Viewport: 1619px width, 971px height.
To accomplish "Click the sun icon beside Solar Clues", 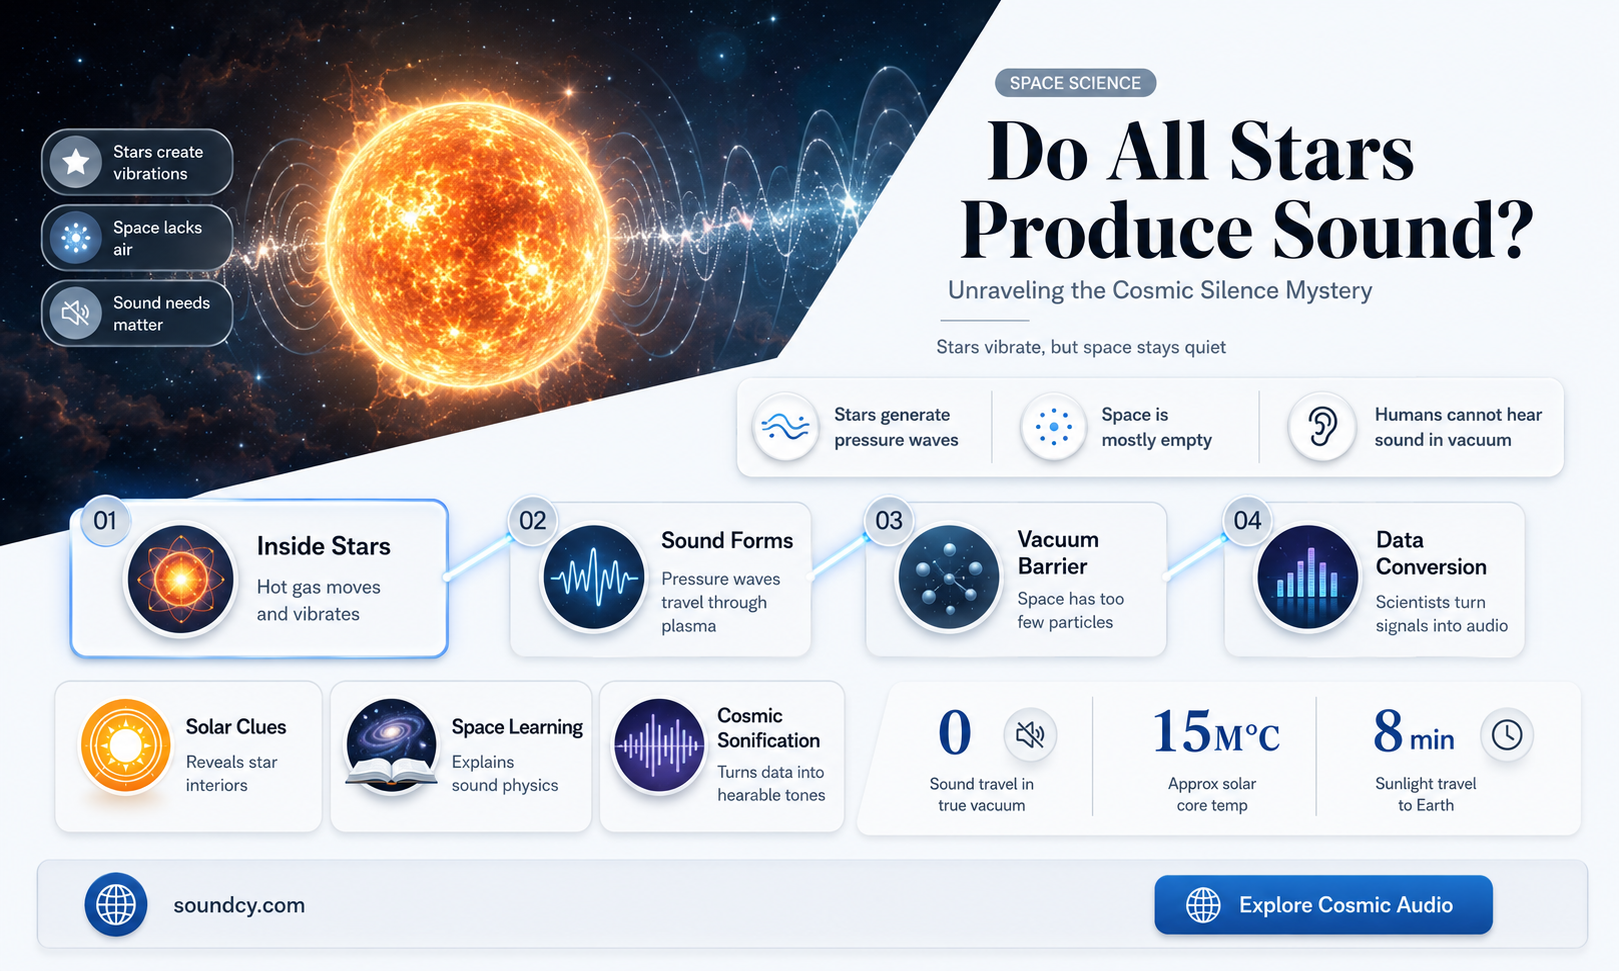I will point(126,745).
